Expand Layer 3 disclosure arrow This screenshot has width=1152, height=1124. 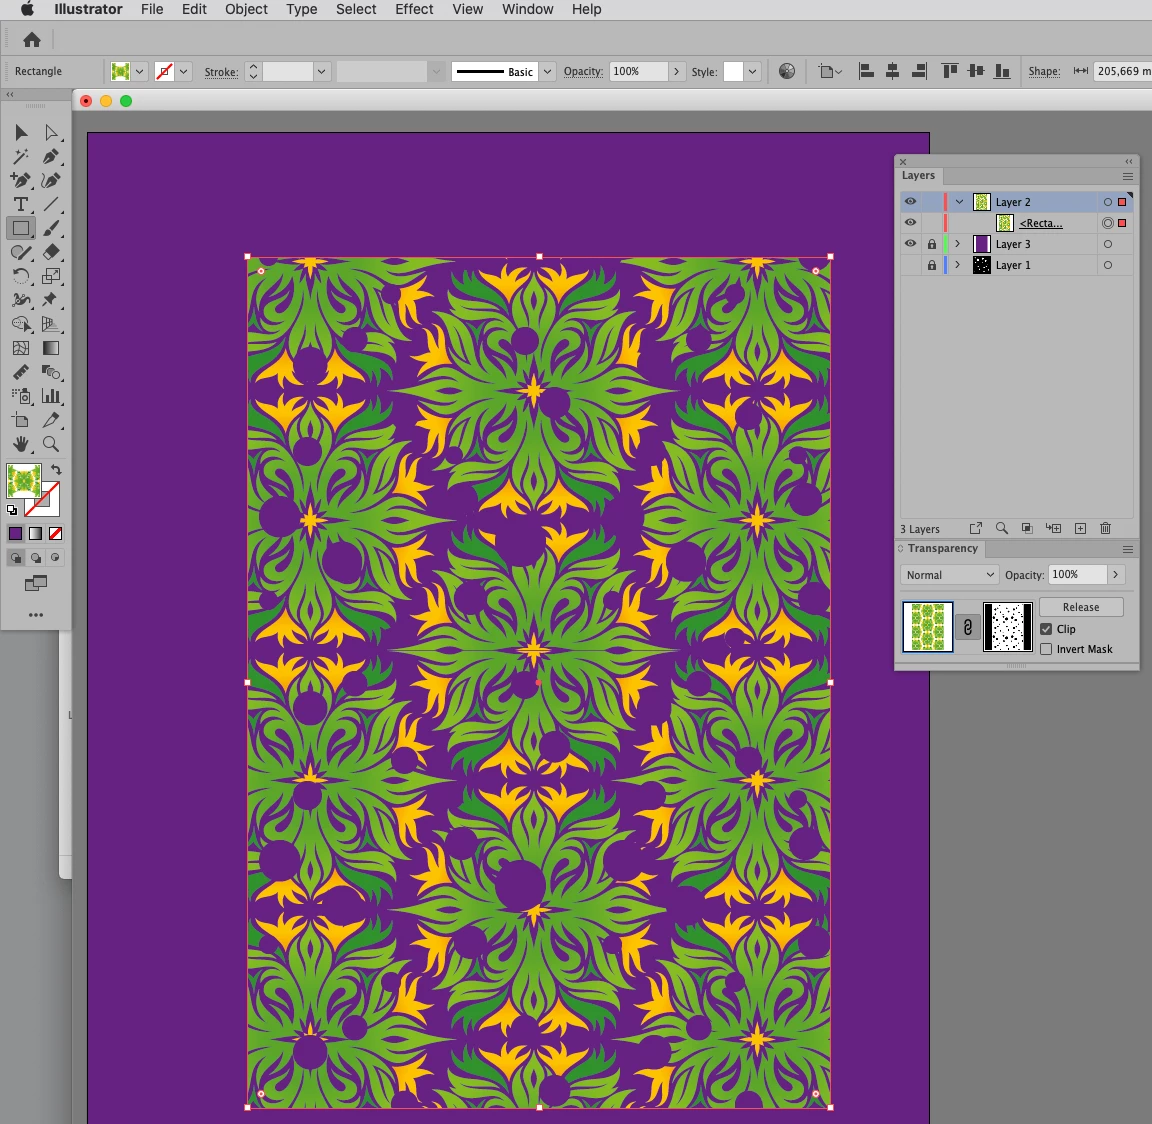(x=957, y=244)
